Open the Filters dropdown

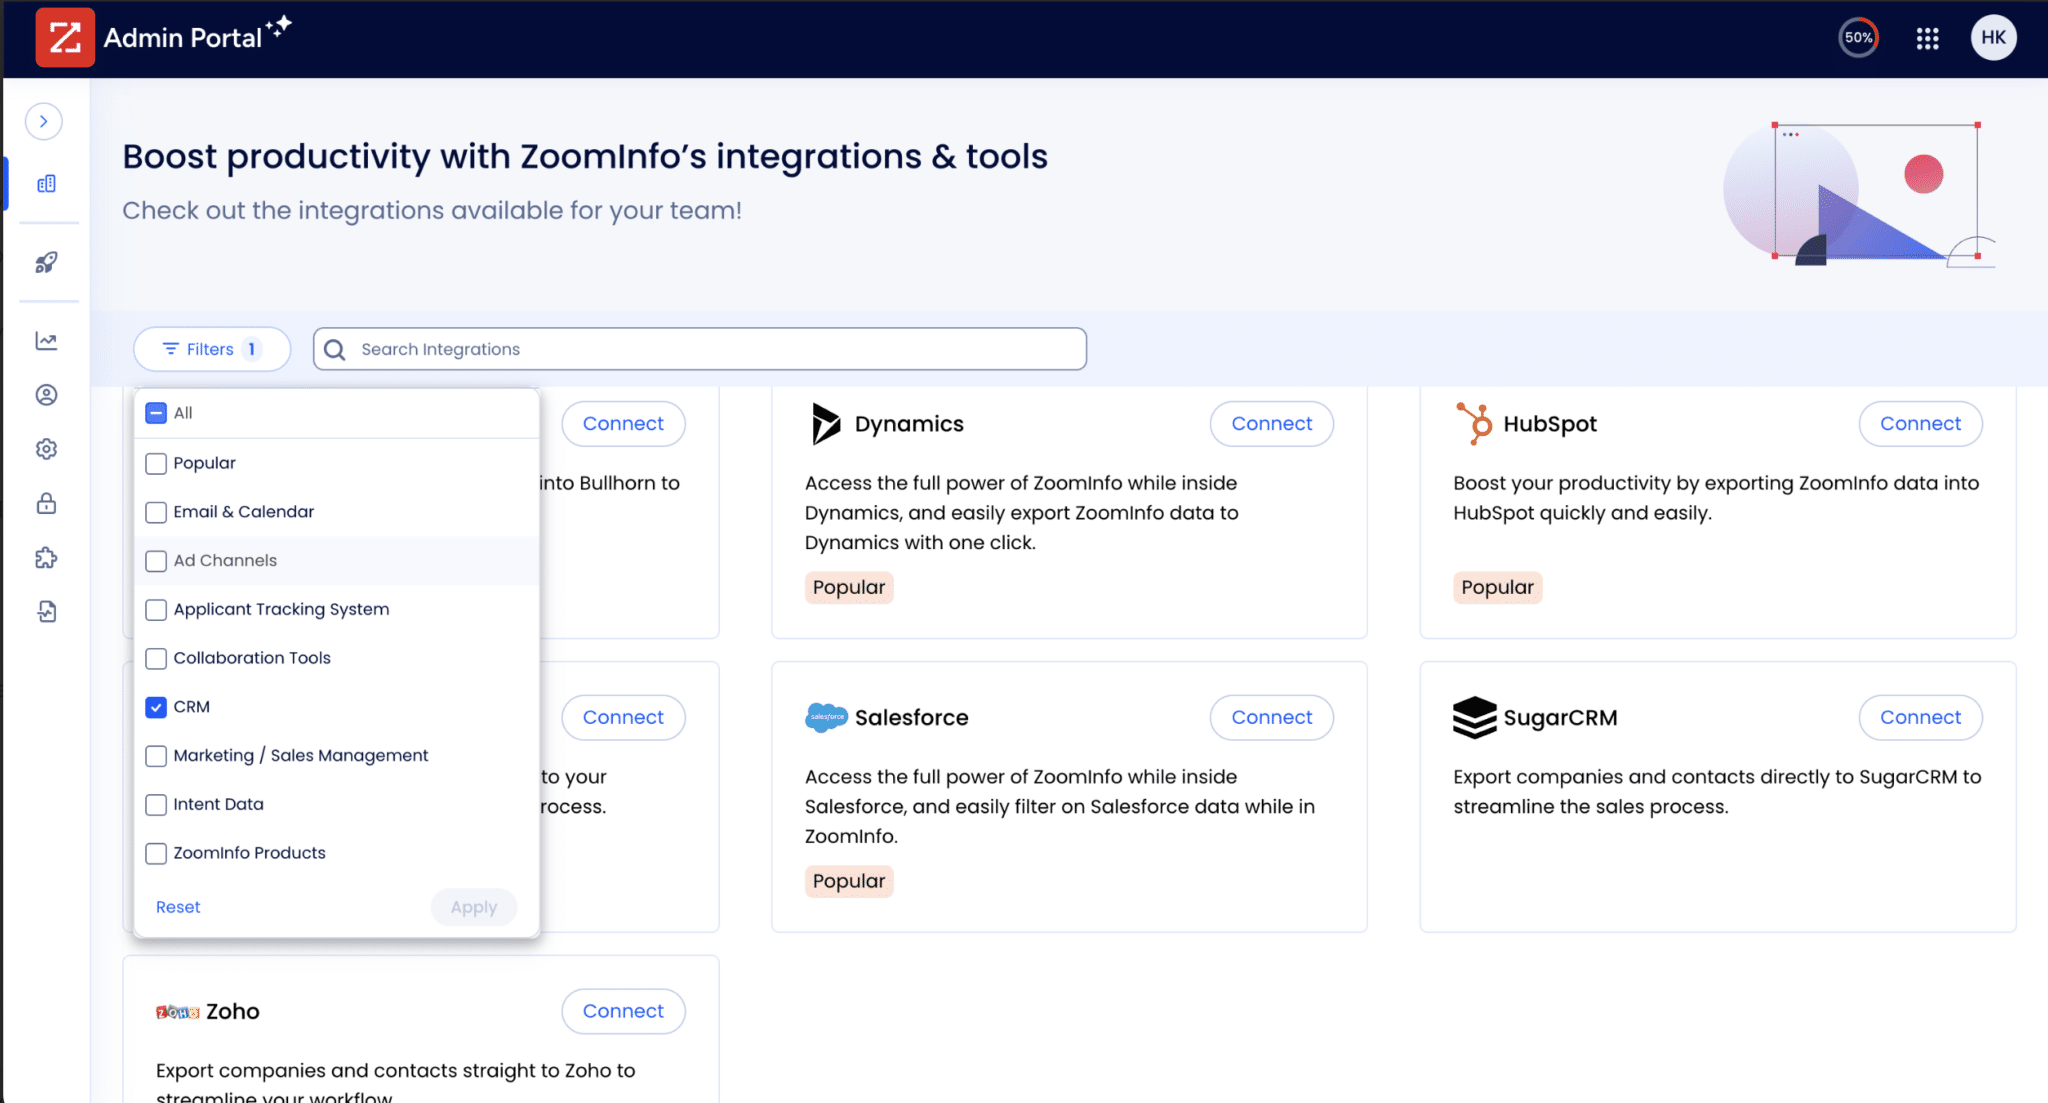tap(211, 348)
